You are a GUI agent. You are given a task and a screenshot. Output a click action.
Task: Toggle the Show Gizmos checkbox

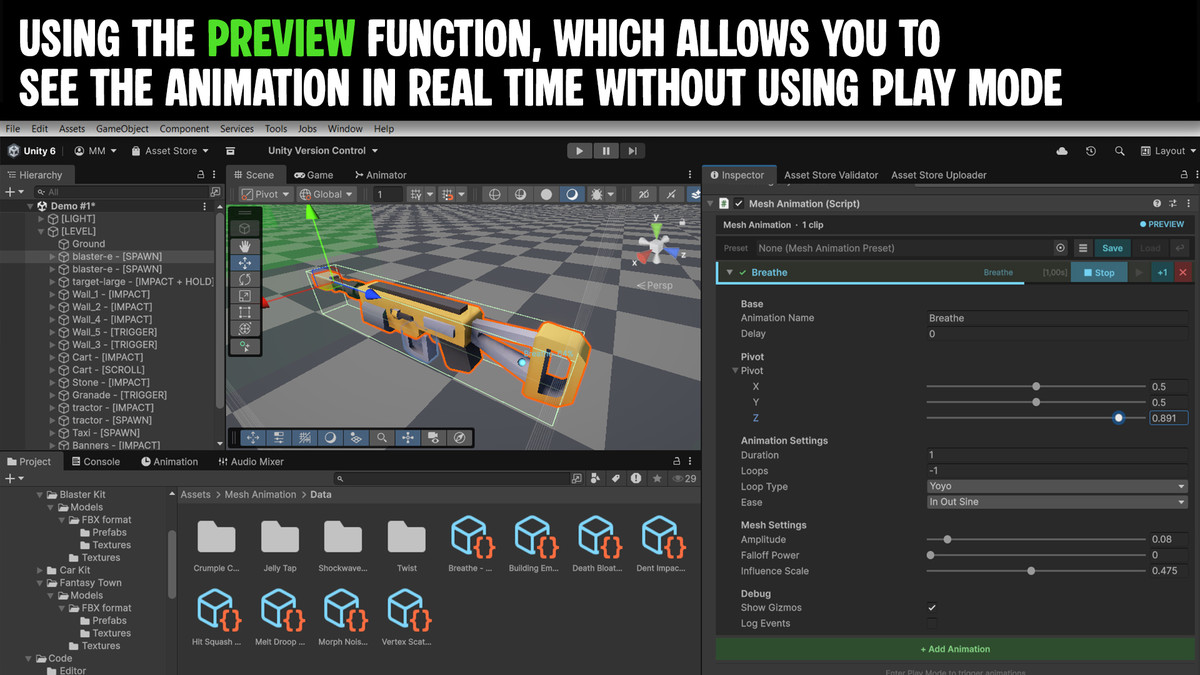click(x=932, y=607)
